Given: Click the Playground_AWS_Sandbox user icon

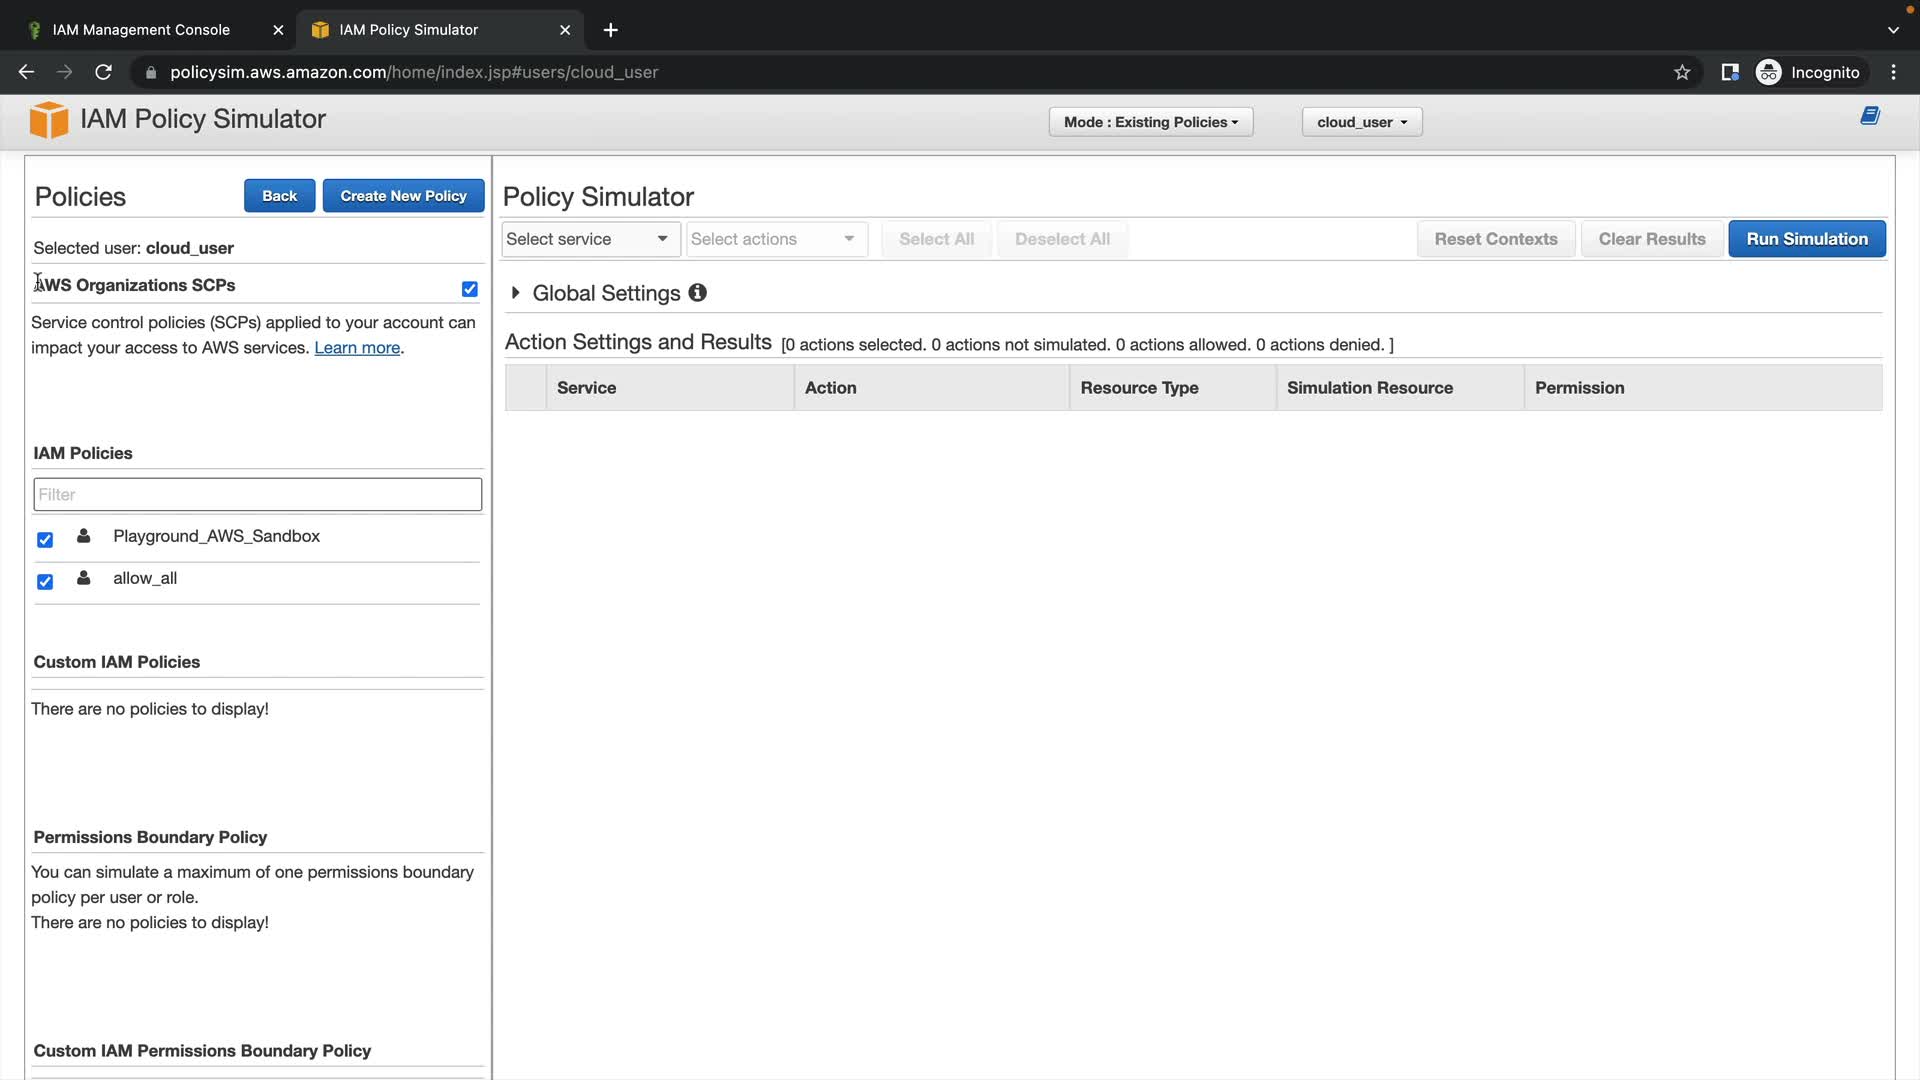Looking at the screenshot, I should click(x=84, y=537).
